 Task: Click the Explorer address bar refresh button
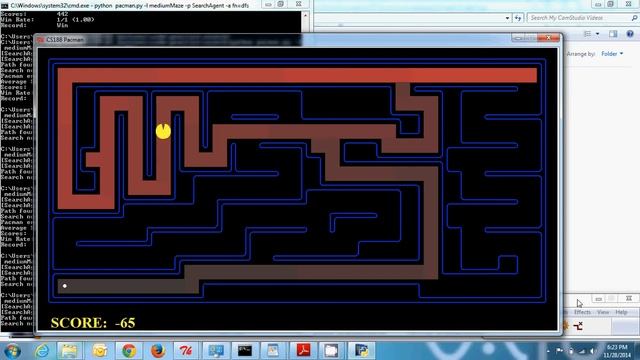click(518, 18)
